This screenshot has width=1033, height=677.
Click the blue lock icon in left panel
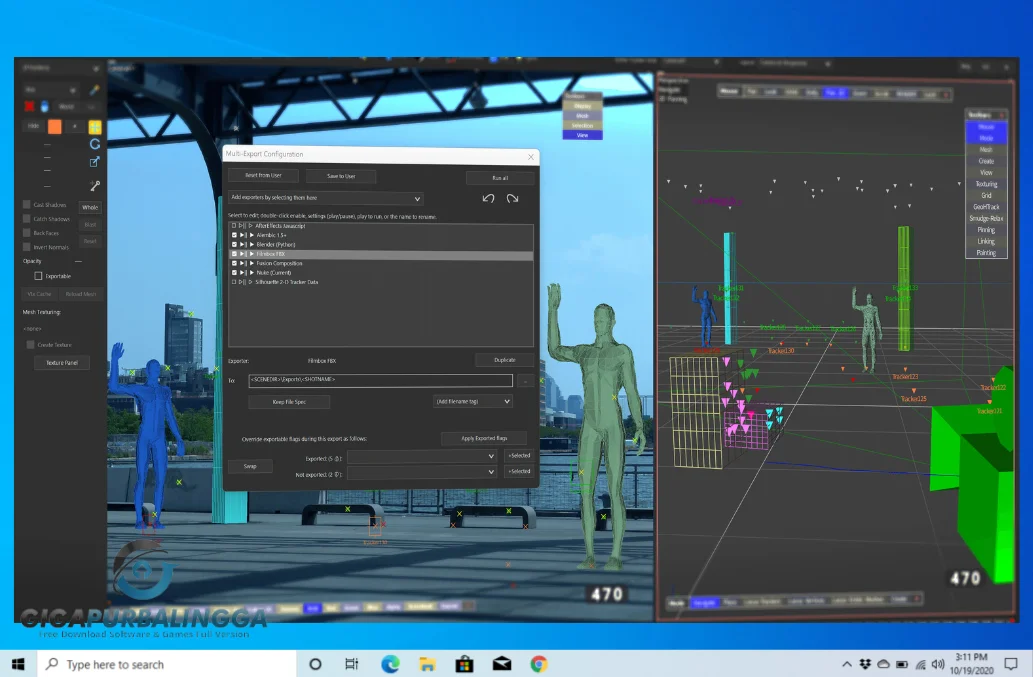coord(45,106)
